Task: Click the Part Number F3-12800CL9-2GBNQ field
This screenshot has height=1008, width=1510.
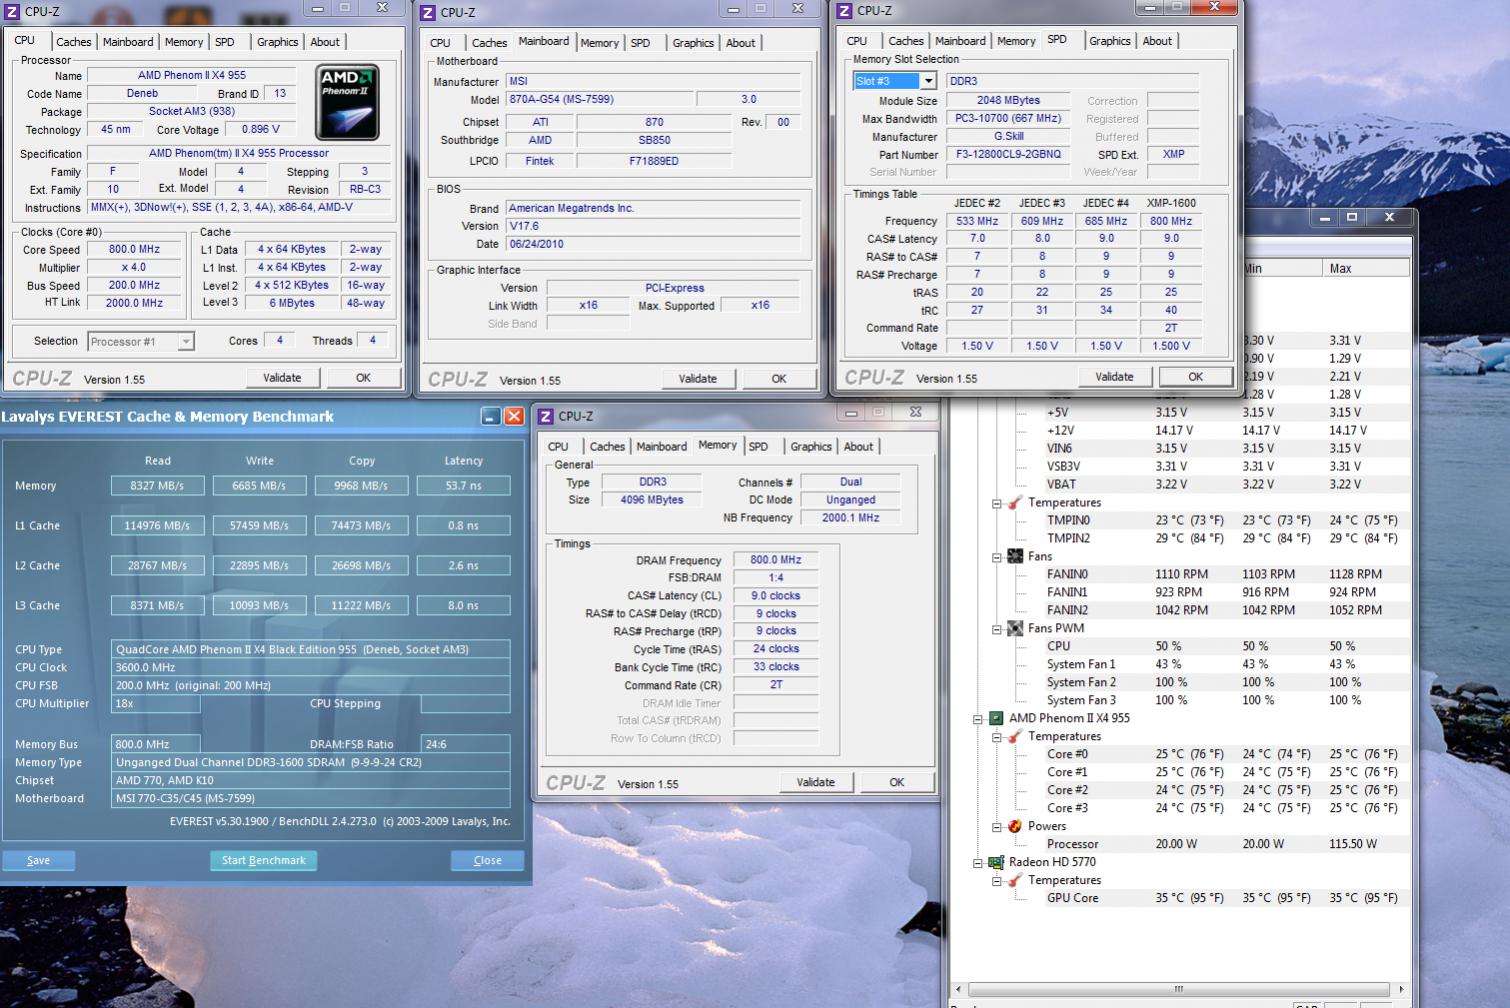Action: (x=1008, y=155)
